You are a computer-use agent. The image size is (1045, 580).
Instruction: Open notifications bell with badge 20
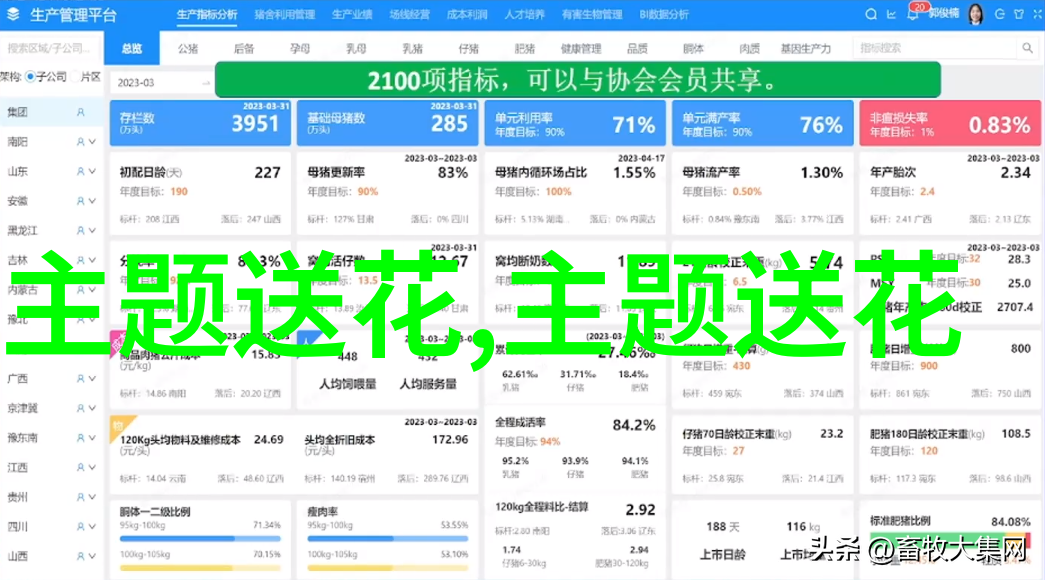pyautogui.click(x=912, y=13)
